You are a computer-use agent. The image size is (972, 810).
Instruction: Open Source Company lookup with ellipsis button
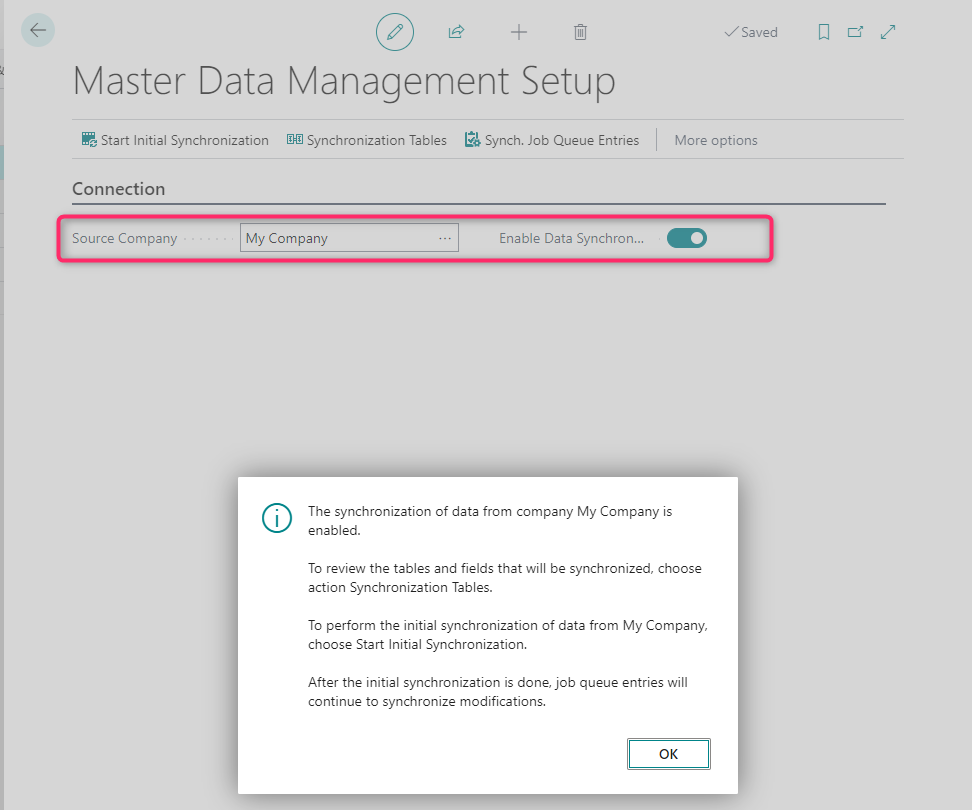pyautogui.click(x=445, y=238)
